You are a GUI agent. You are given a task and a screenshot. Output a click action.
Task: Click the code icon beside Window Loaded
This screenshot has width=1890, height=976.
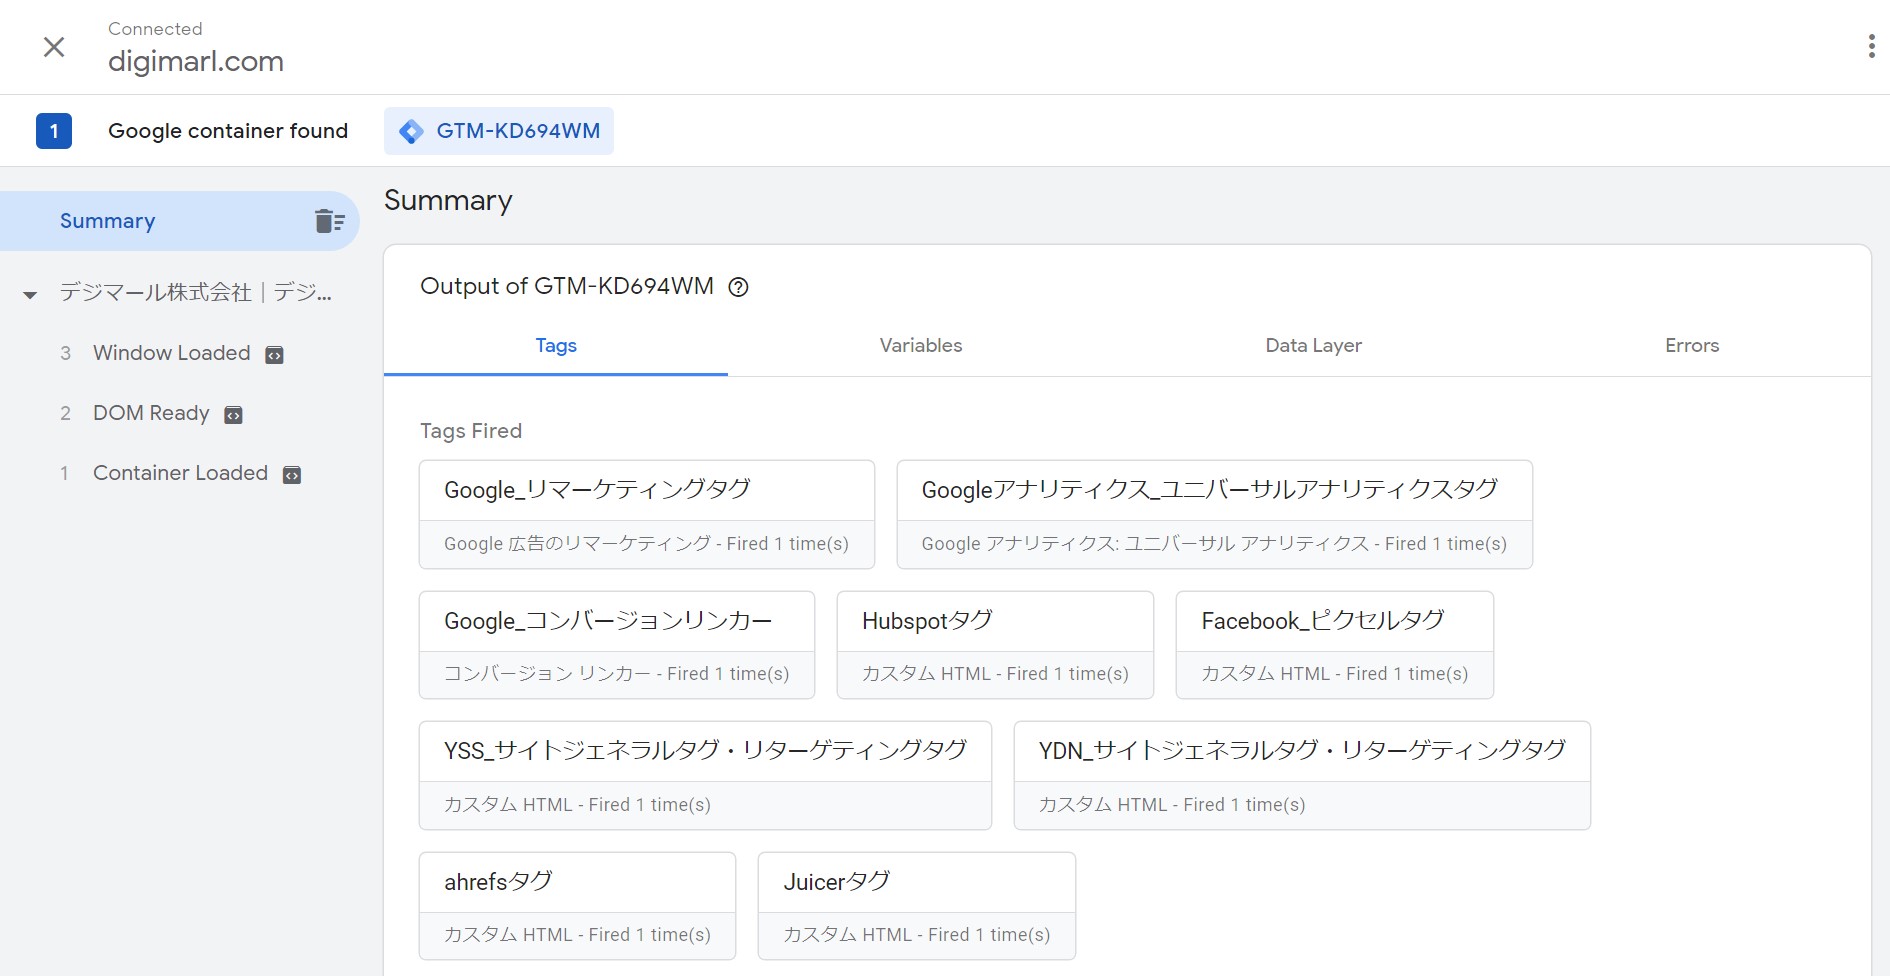[x=274, y=355]
